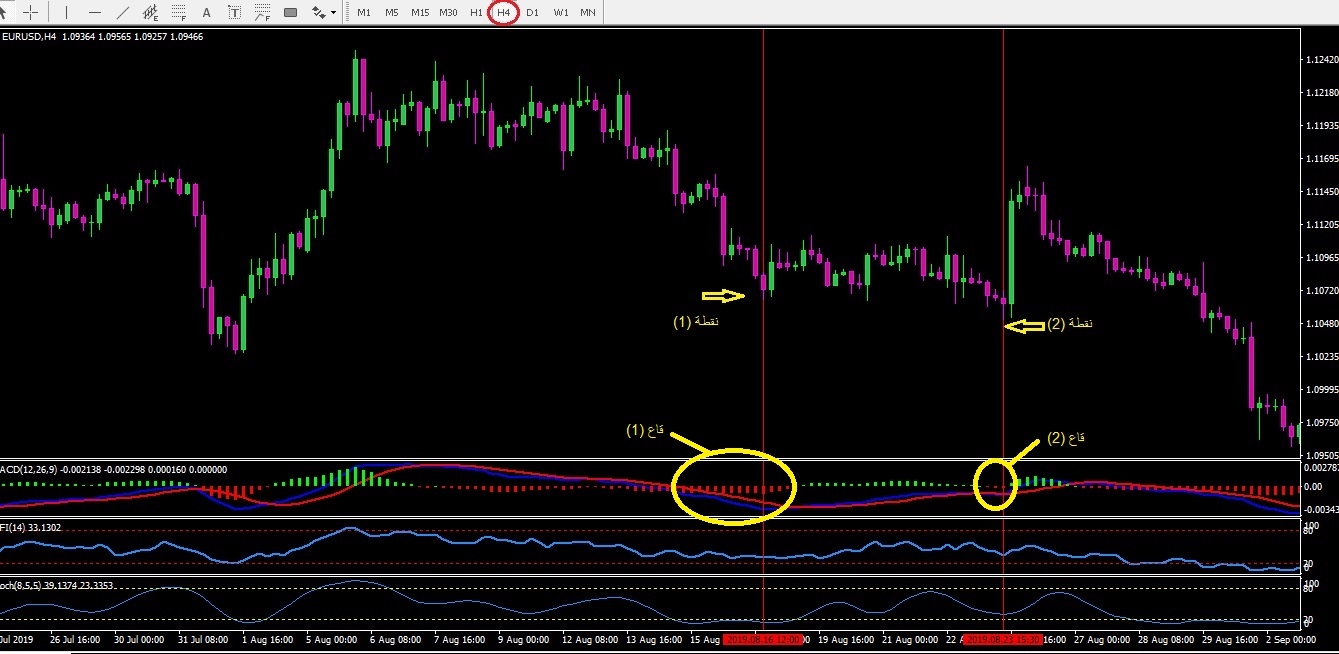Select the horizontal line drawing tool
The image size is (1339, 654).
pos(95,13)
